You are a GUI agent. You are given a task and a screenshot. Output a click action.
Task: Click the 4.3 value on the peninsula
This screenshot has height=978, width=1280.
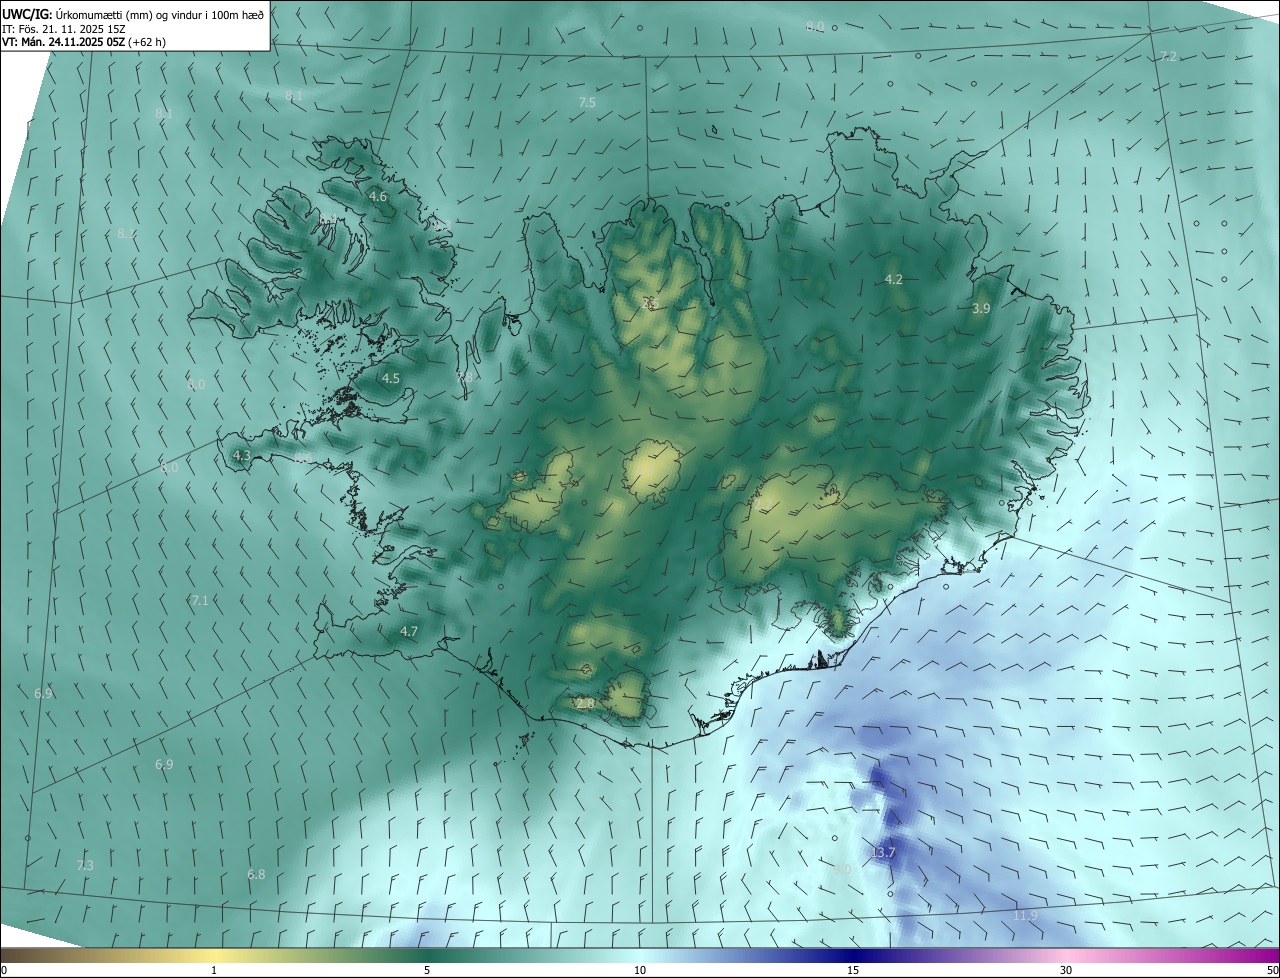click(241, 455)
